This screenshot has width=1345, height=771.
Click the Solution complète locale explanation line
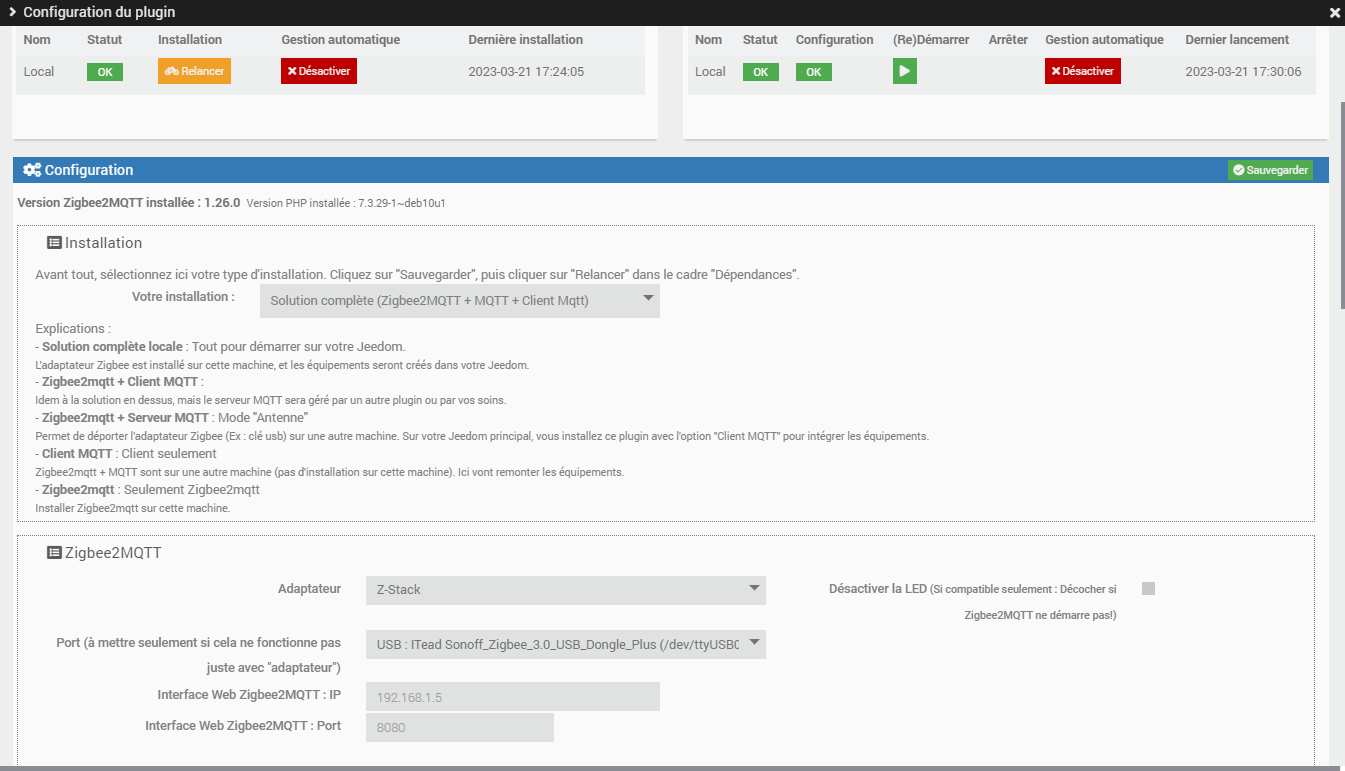pyautogui.click(x=220, y=347)
